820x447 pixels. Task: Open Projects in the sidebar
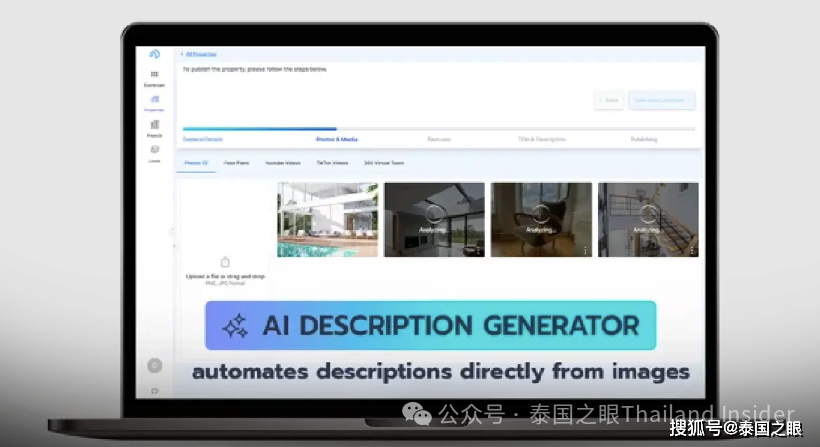tap(154, 128)
